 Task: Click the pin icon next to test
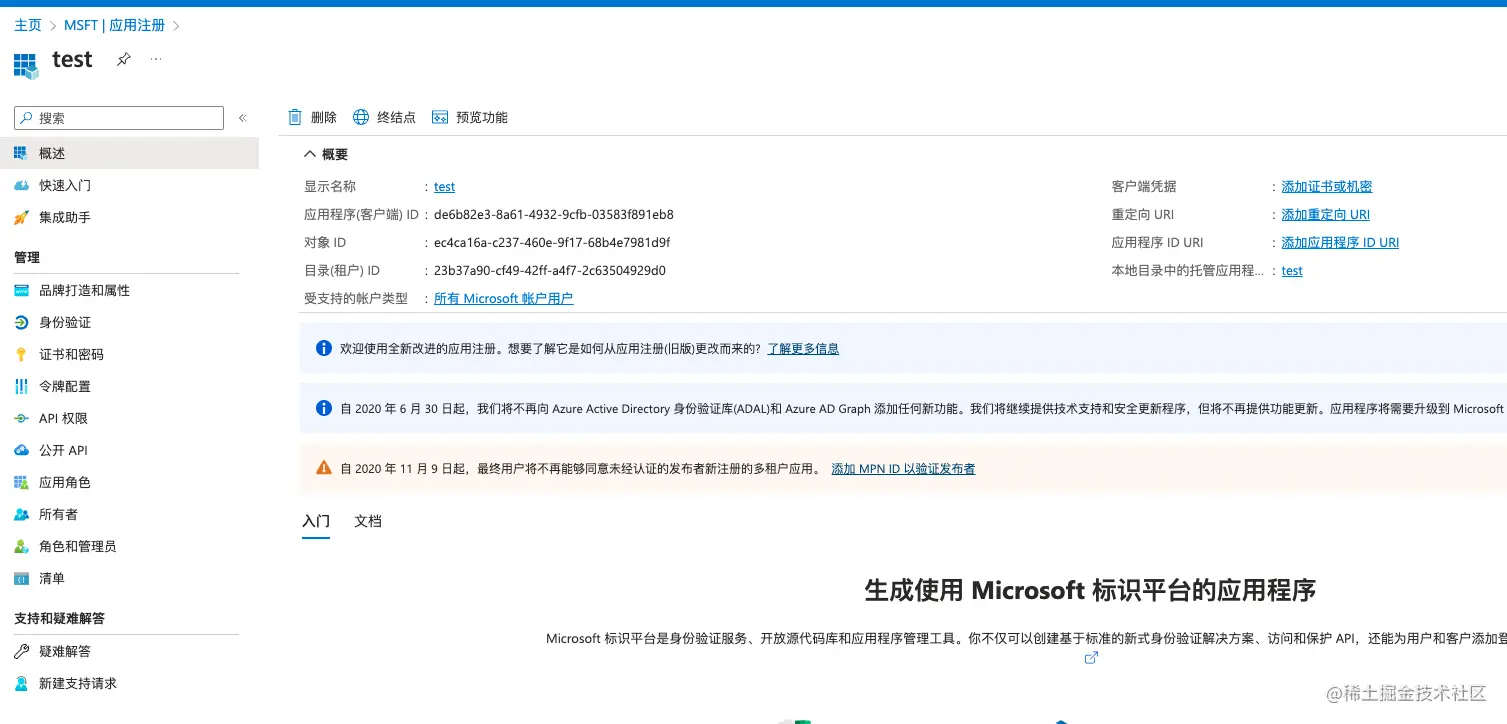click(123, 60)
